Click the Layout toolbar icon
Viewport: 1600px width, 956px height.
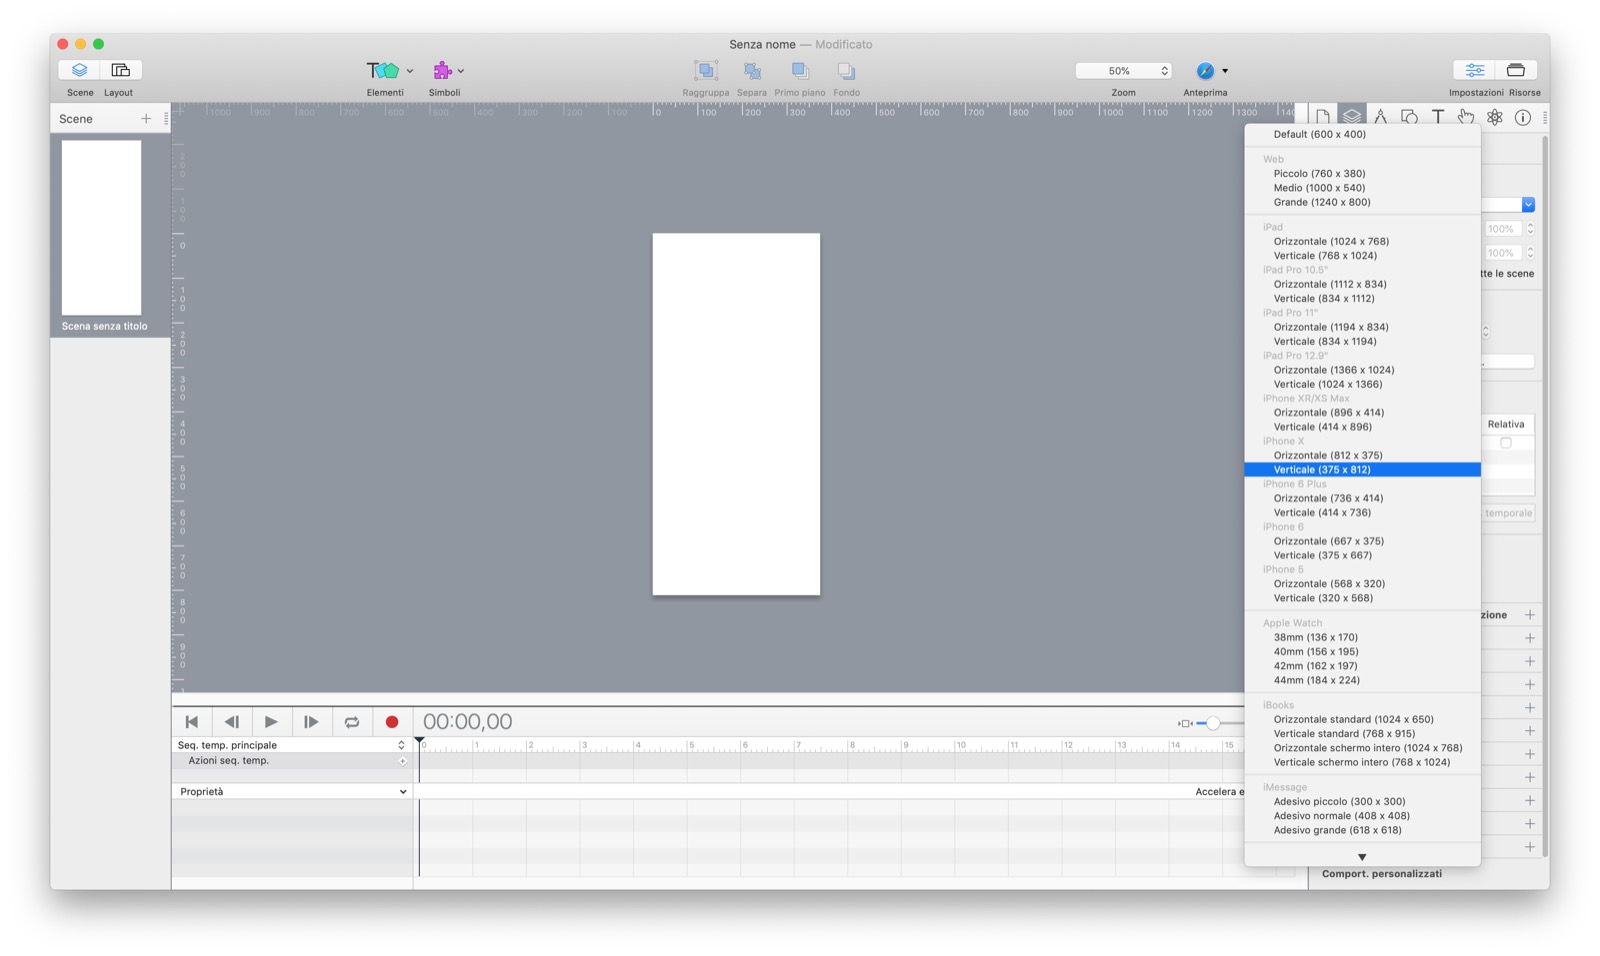(120, 70)
